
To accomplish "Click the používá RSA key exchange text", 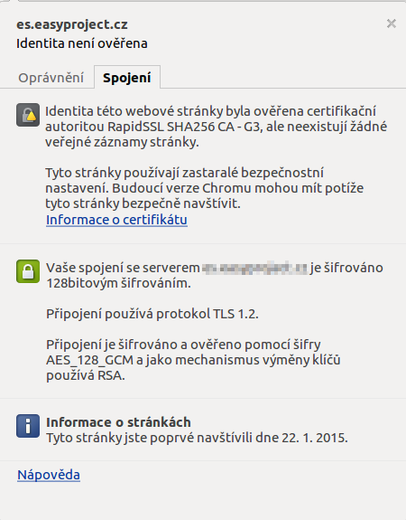I will click(85, 376).
